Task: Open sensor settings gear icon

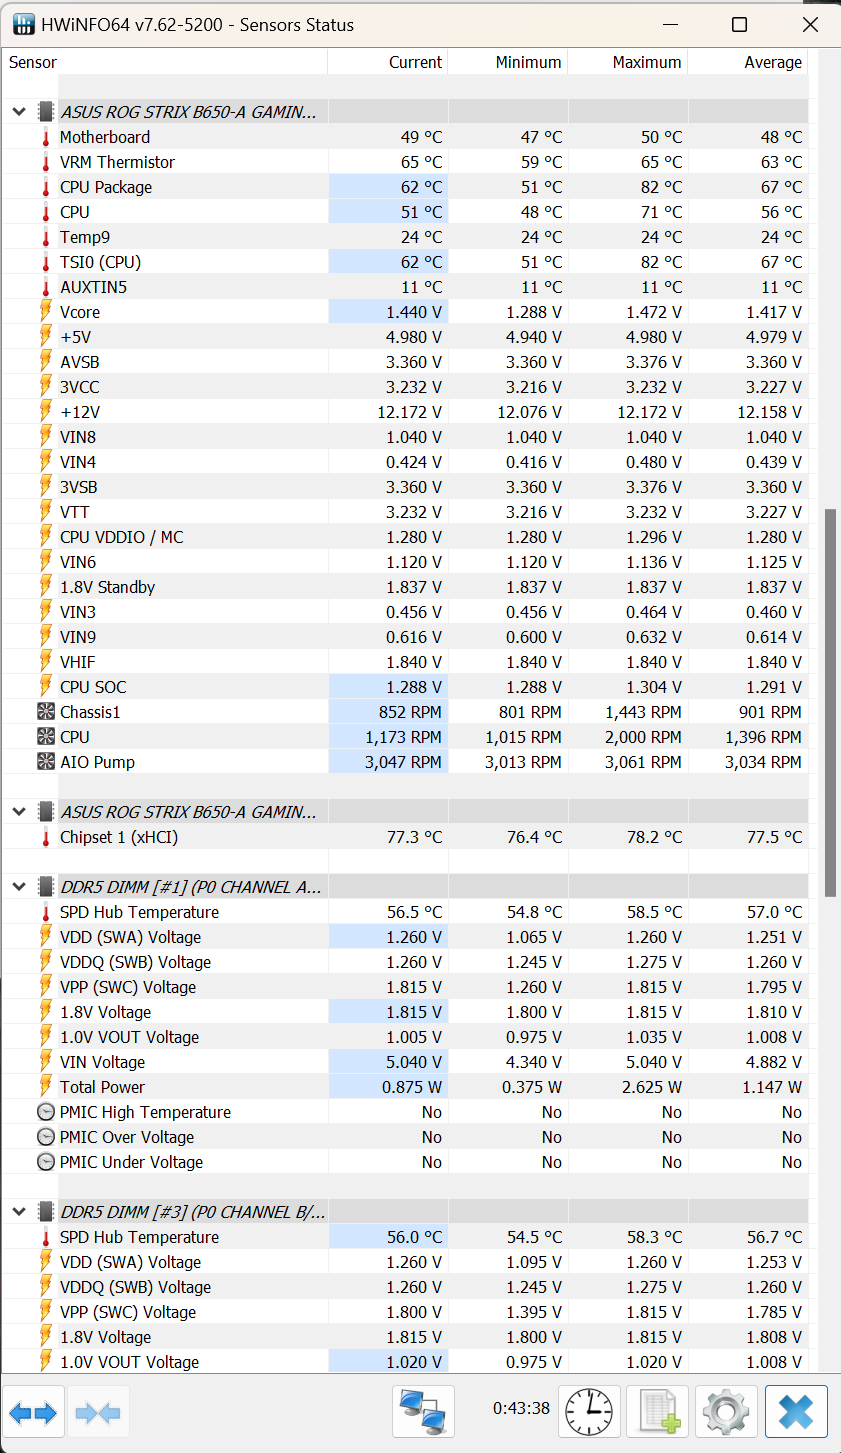Action: coord(726,1412)
